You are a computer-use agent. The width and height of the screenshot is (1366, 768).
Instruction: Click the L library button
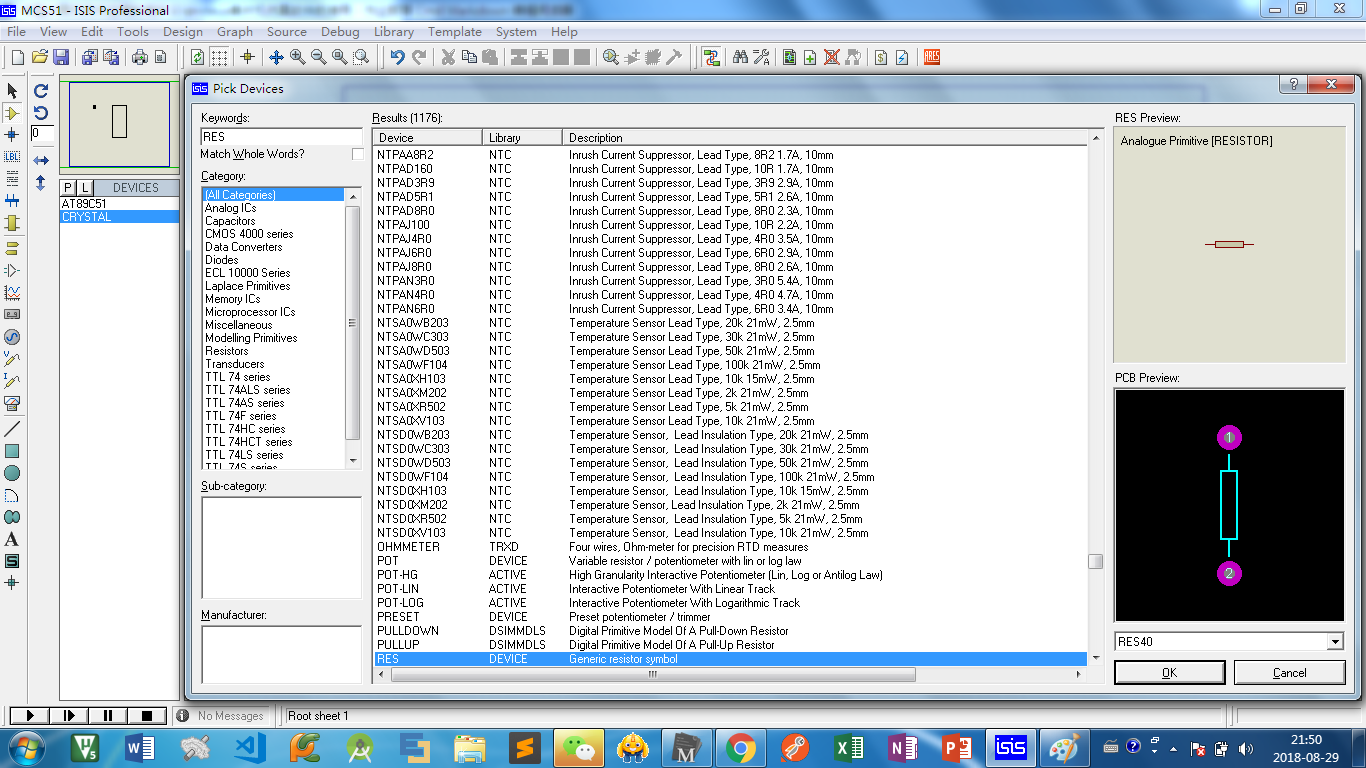point(85,188)
